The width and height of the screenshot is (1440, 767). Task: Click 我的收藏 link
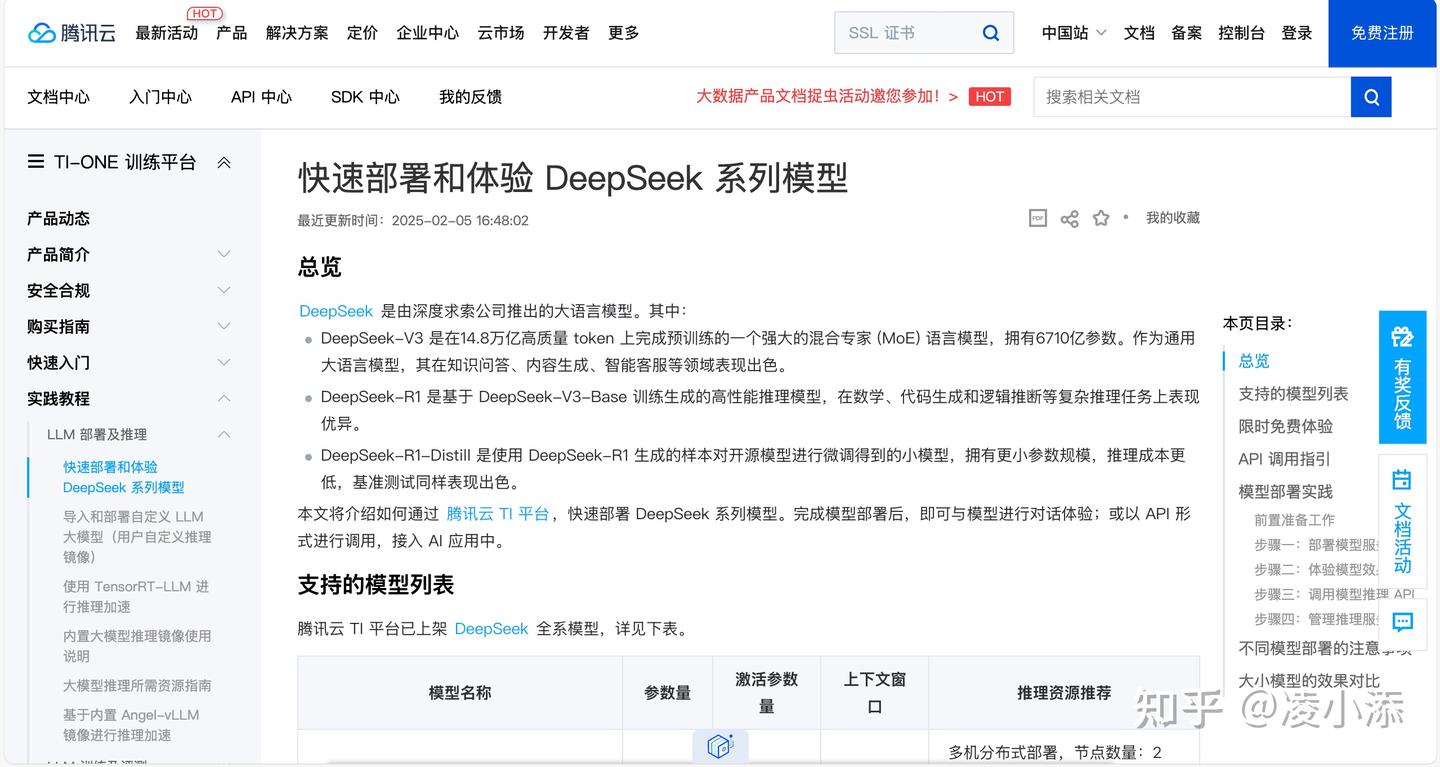[x=1173, y=218]
